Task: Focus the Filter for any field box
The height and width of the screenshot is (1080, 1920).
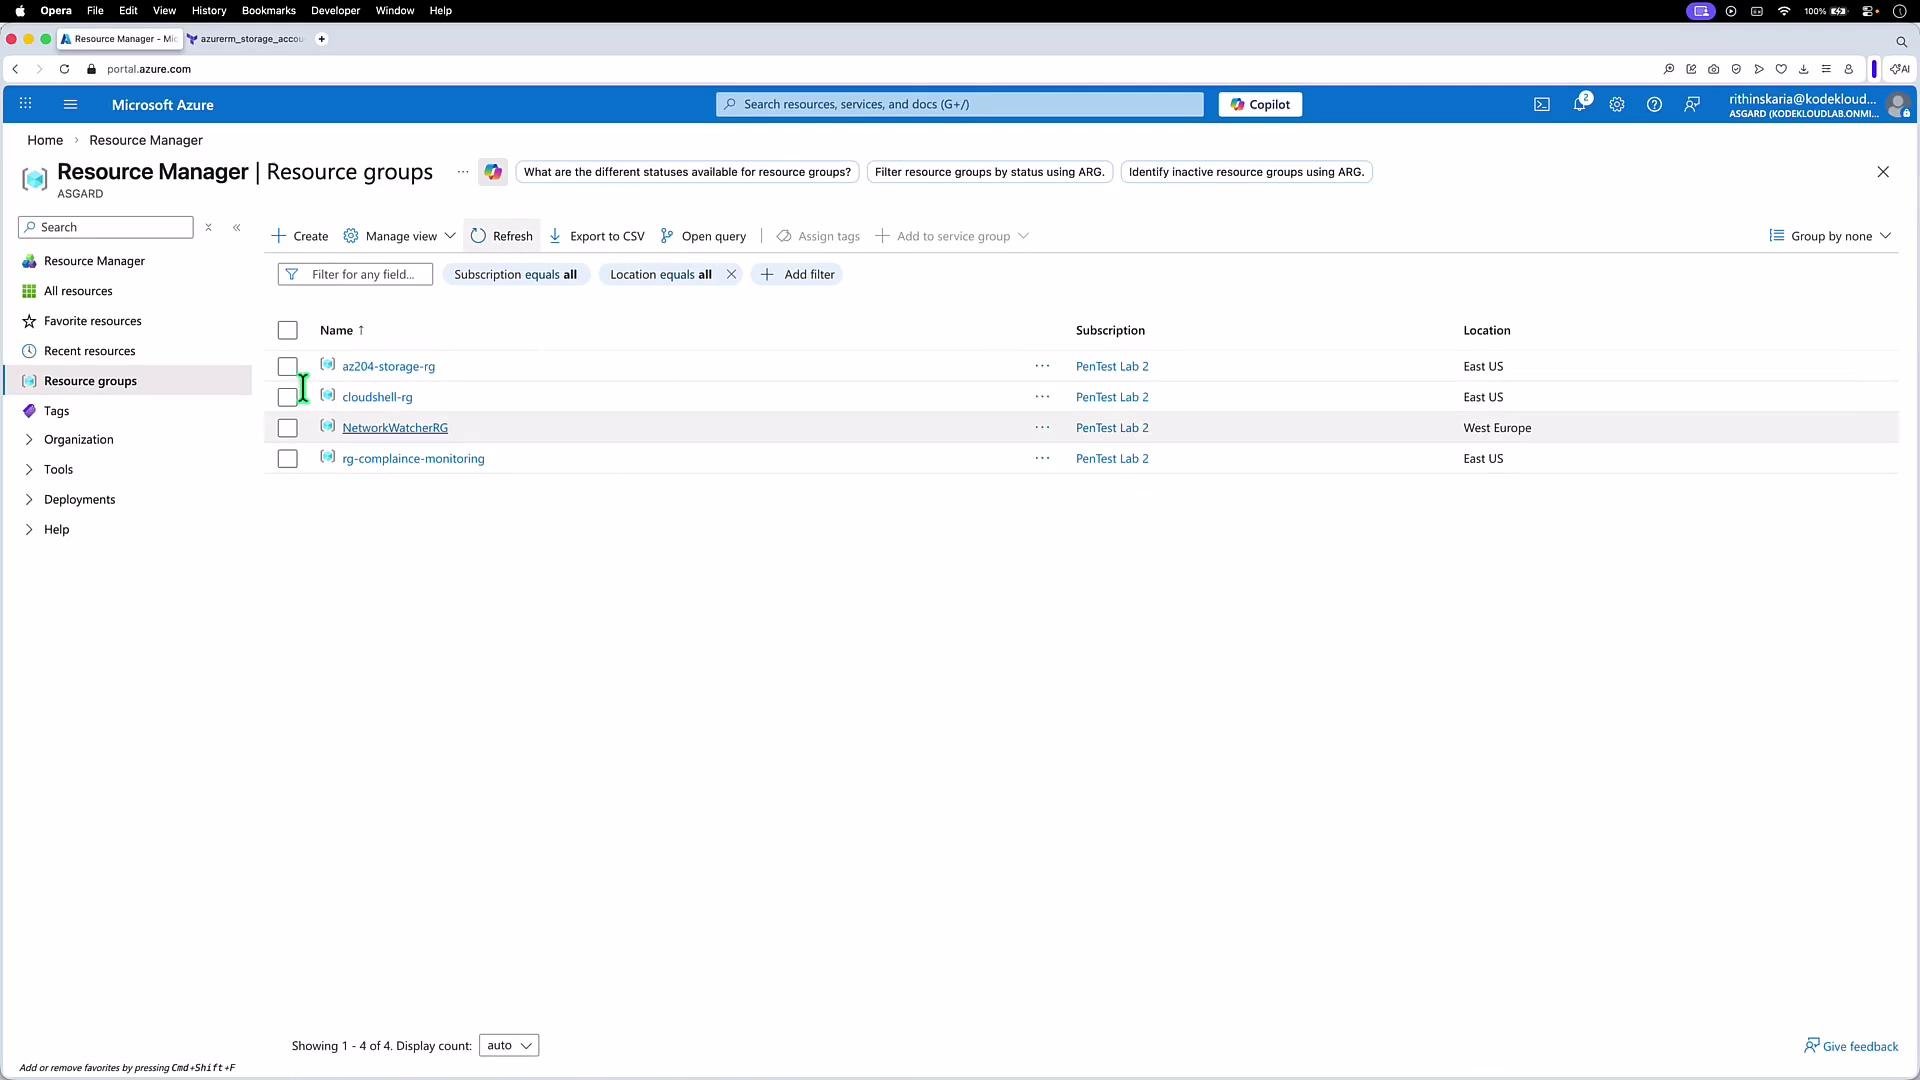Action: pos(355,275)
